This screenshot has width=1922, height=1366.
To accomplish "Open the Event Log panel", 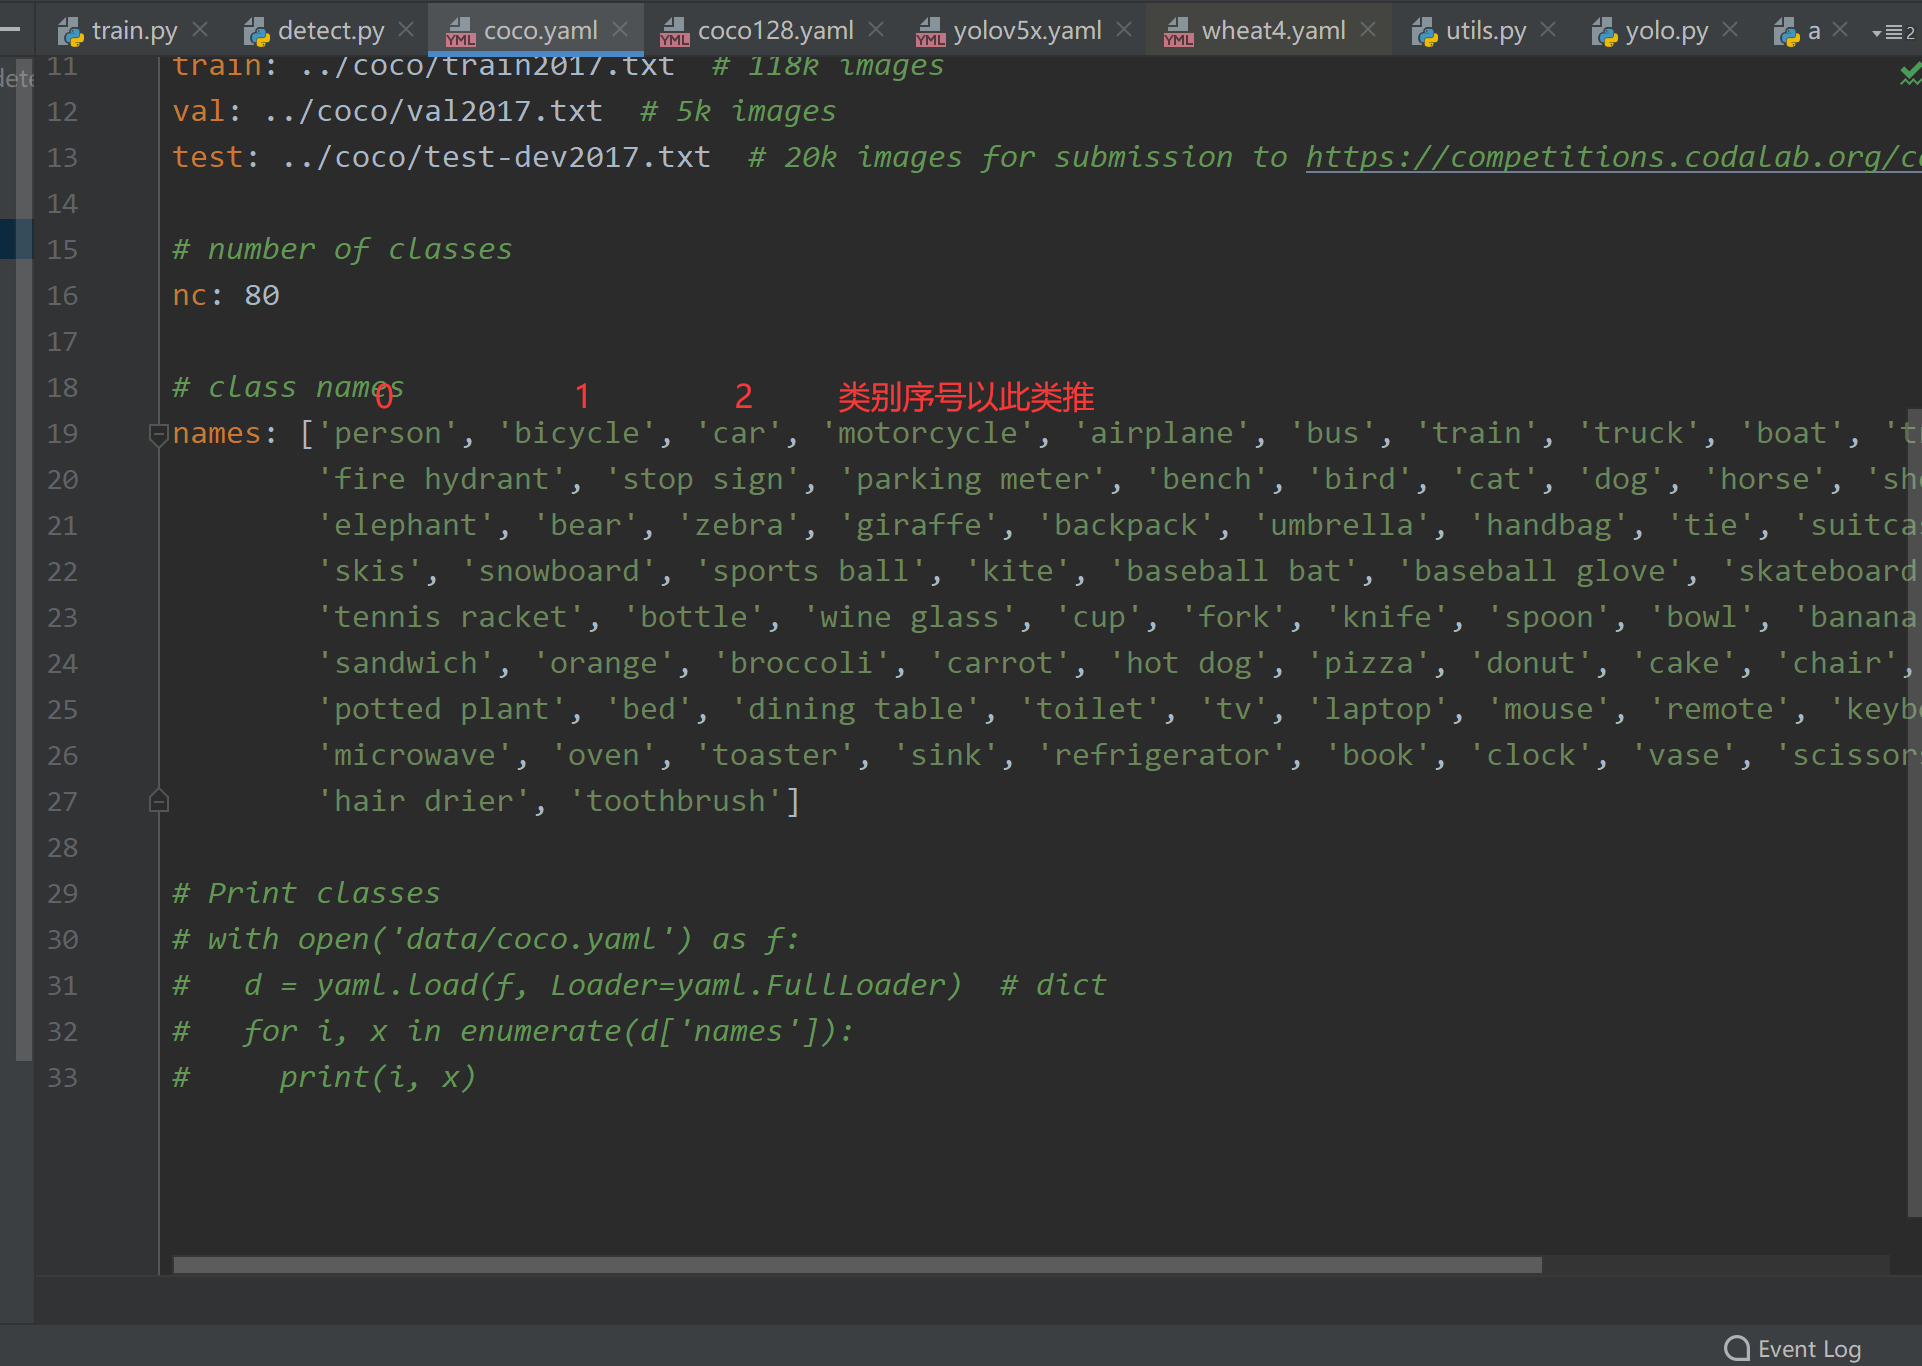I will (1808, 1349).
